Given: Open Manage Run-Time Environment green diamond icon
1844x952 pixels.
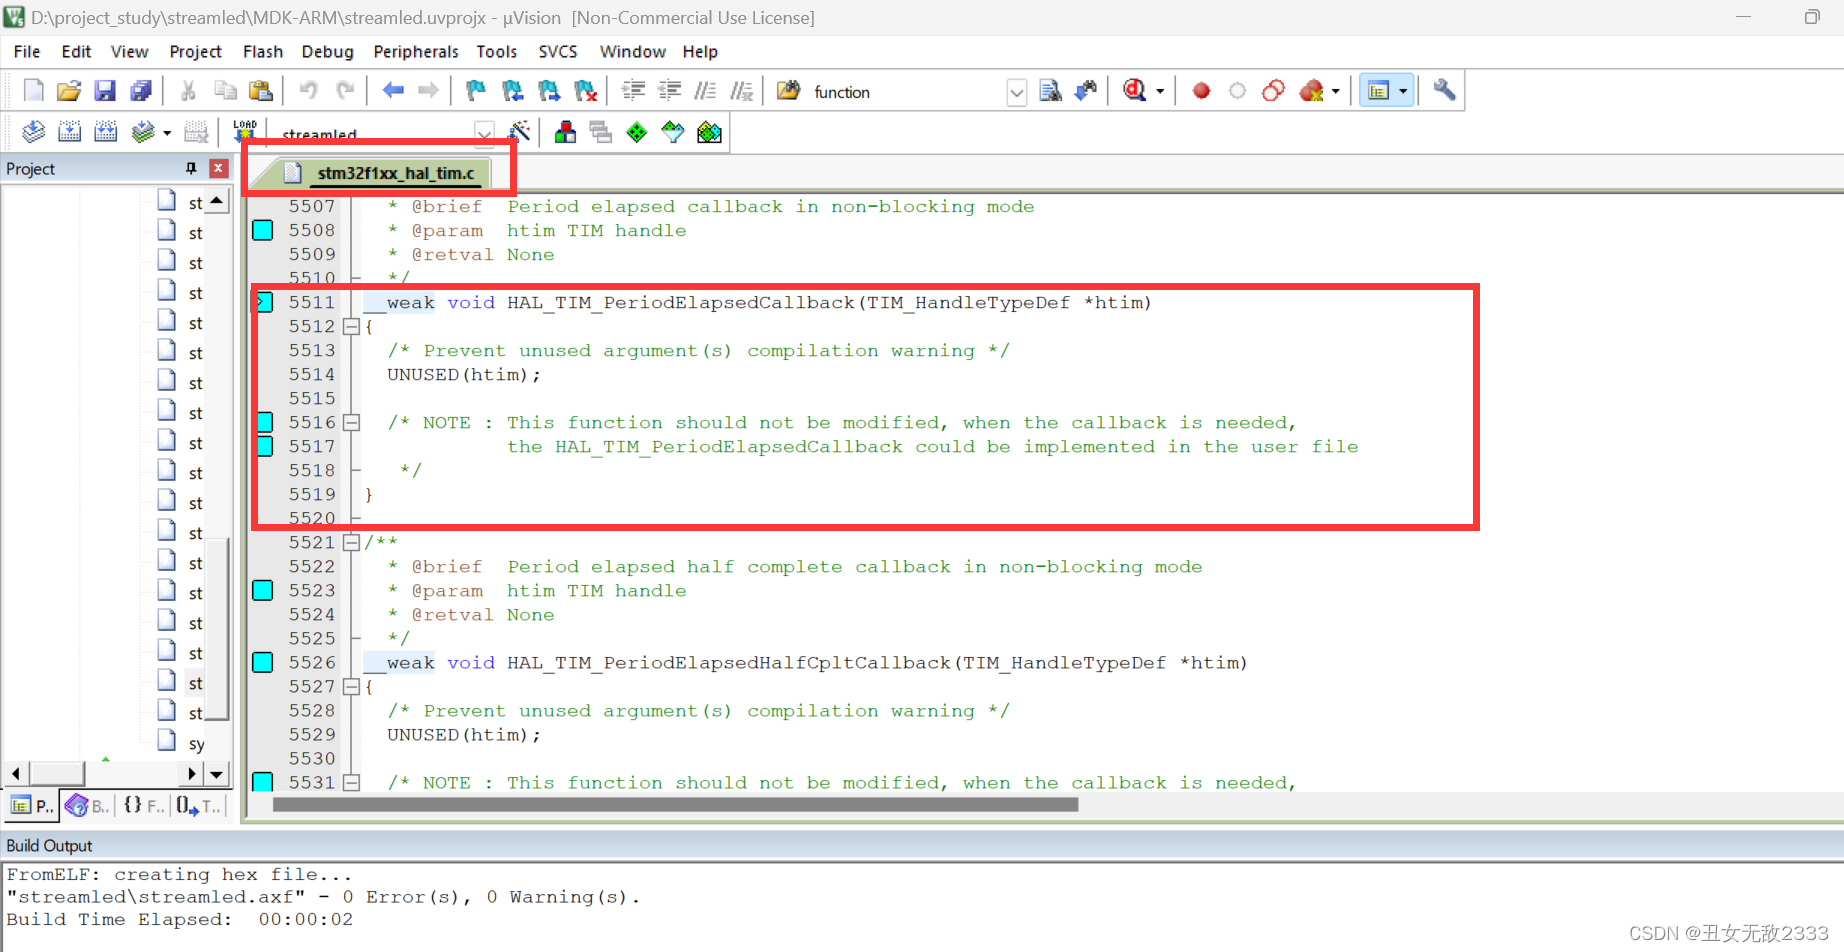Looking at the screenshot, I should 637,132.
